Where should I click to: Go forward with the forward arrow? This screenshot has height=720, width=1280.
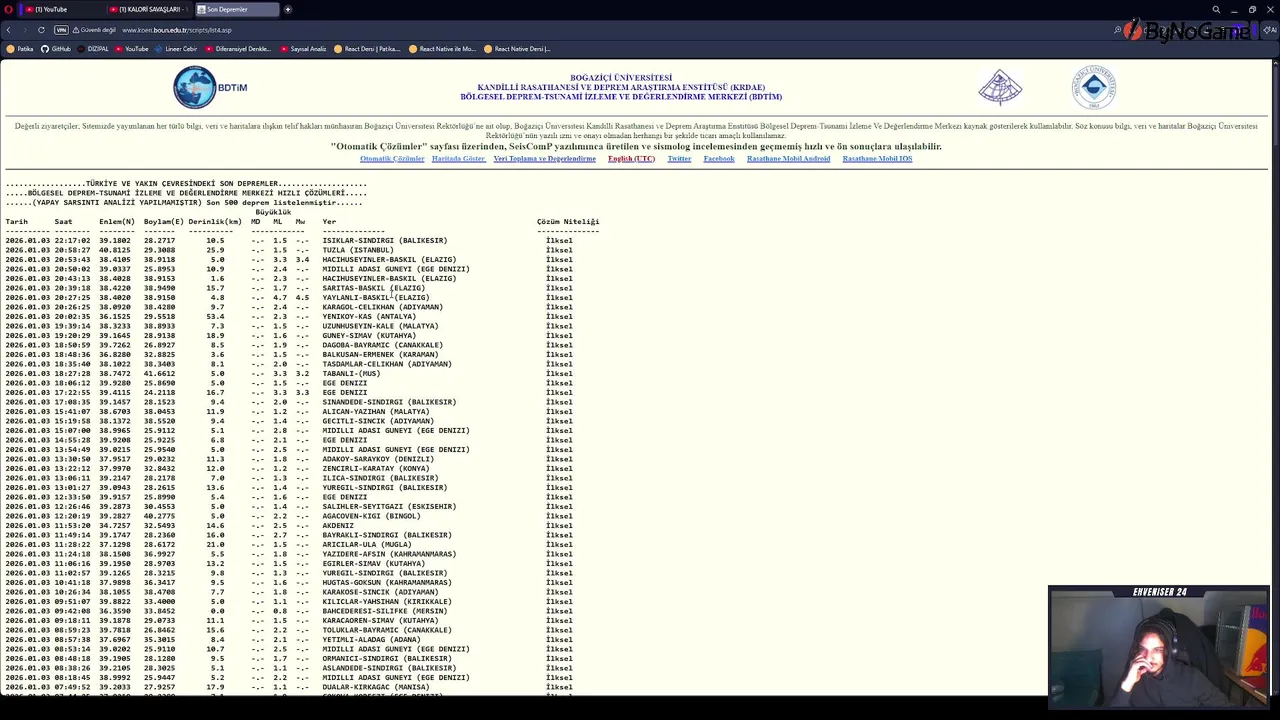(x=24, y=30)
